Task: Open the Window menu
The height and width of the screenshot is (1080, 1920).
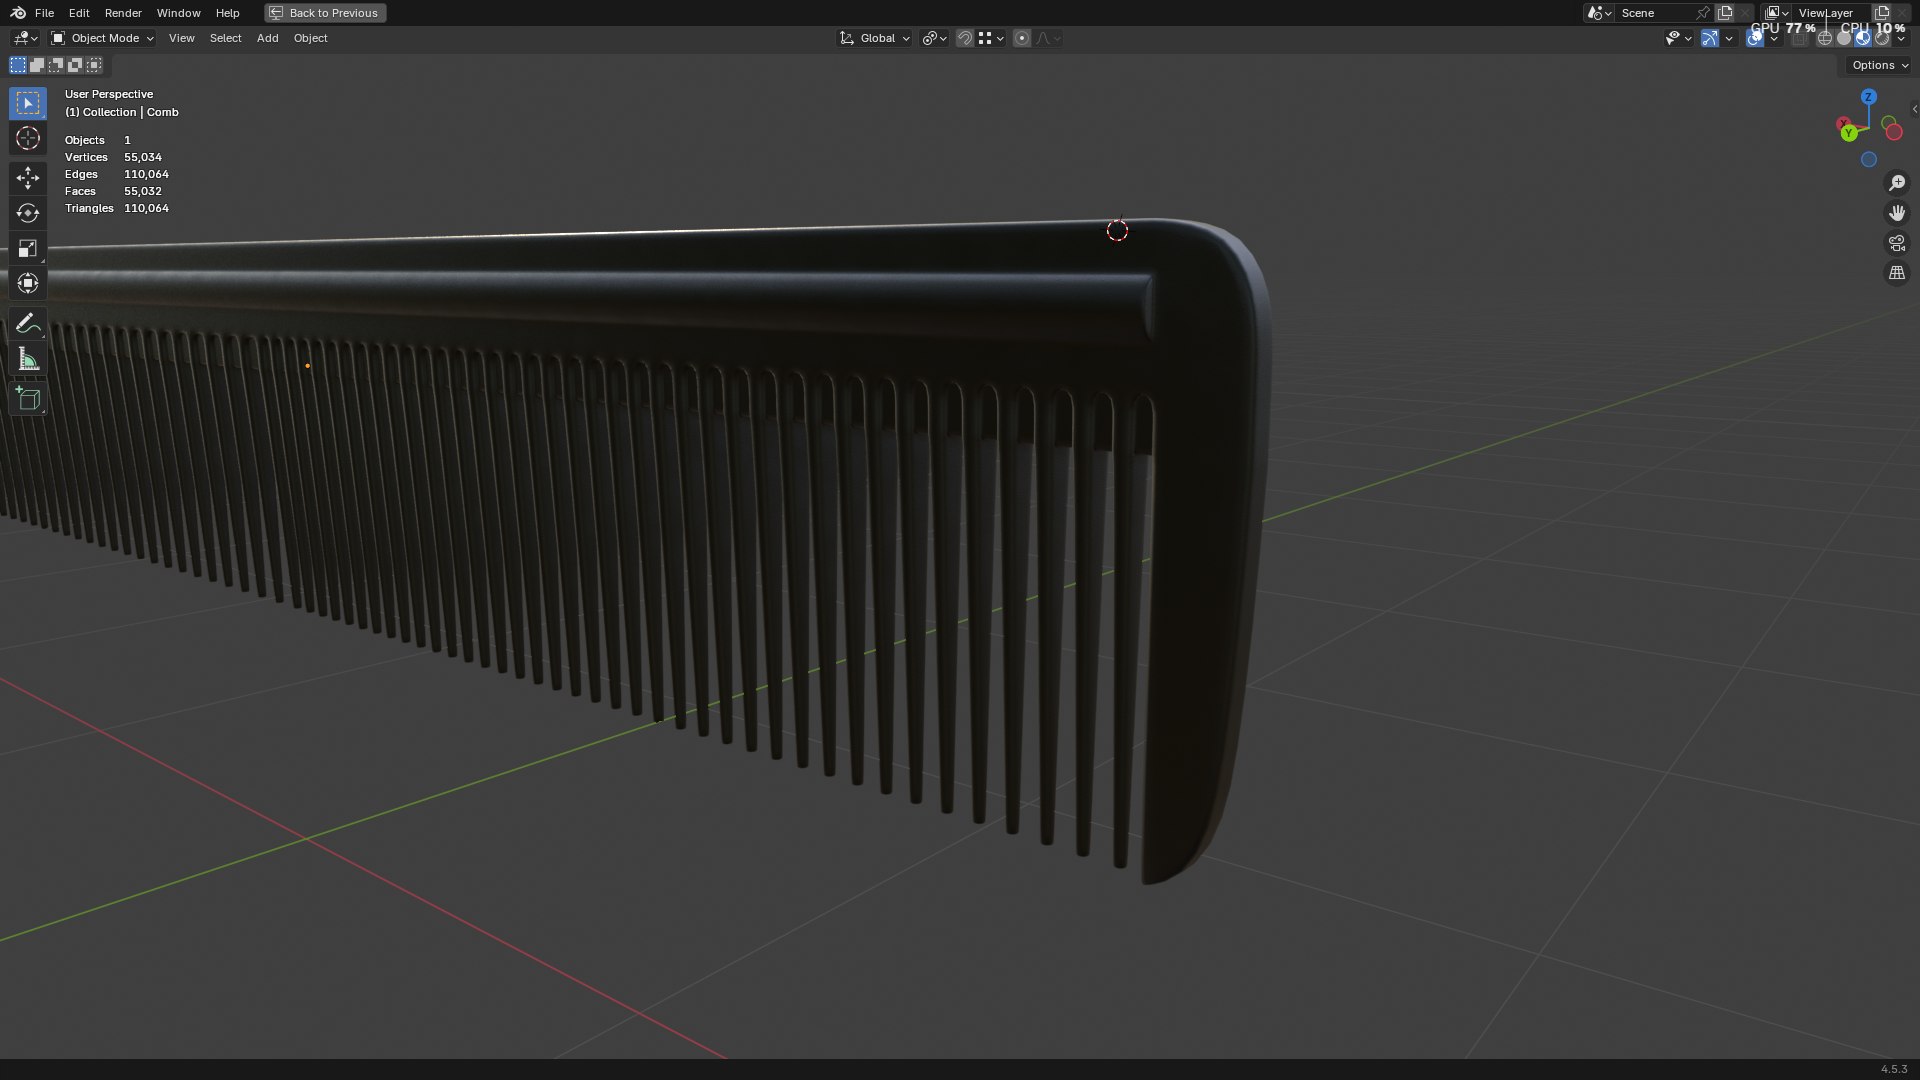Action: [178, 13]
